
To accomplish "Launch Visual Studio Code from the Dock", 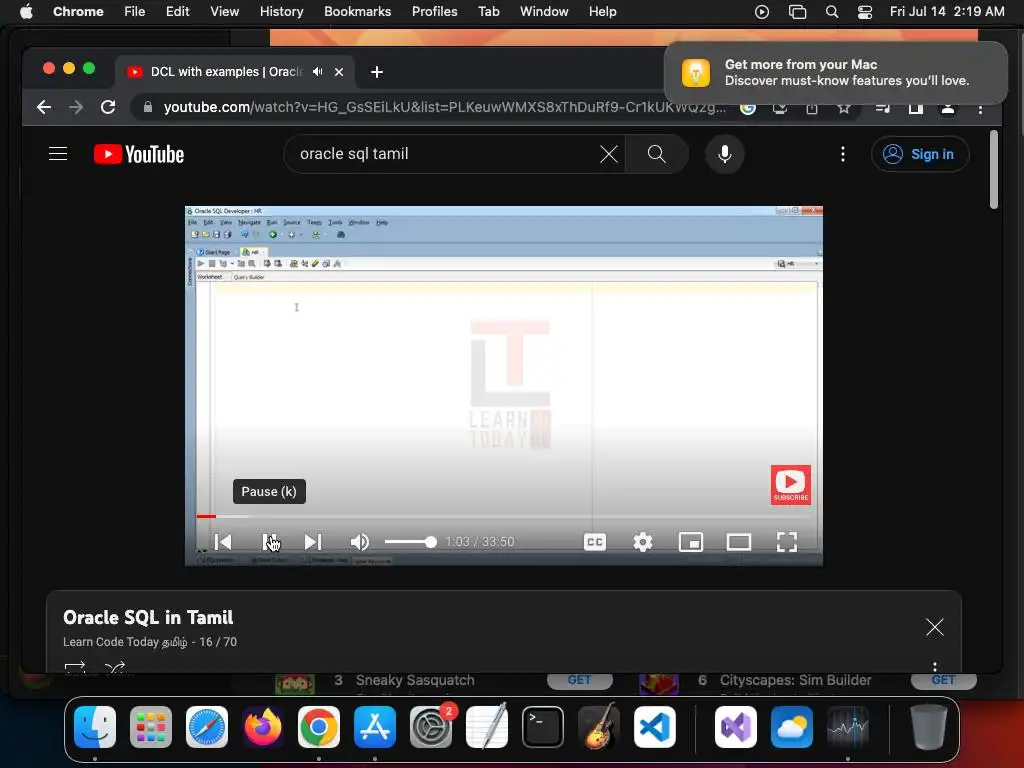I will pos(654,727).
